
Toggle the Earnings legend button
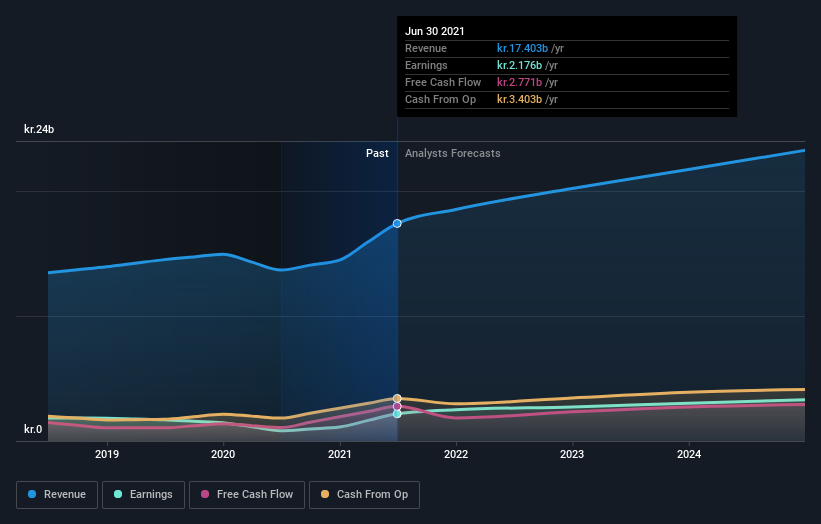tap(143, 495)
